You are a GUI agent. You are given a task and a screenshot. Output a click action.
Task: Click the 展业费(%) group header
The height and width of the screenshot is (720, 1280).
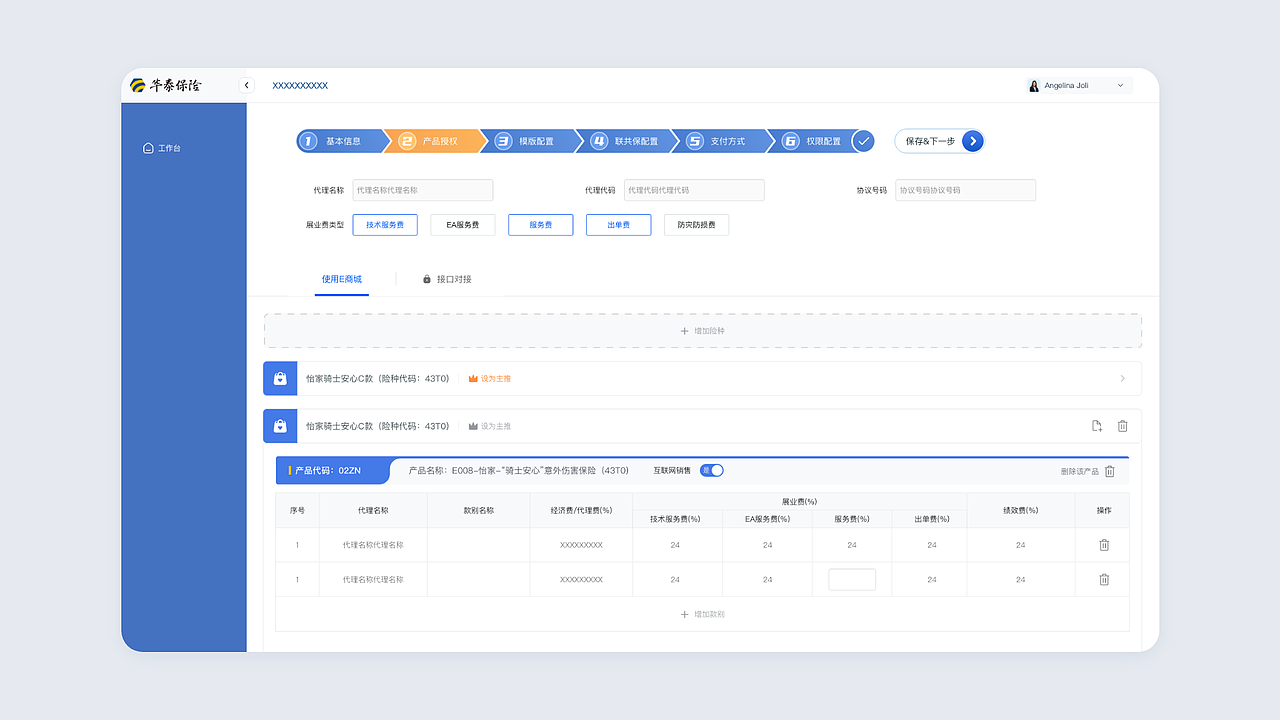click(x=799, y=501)
